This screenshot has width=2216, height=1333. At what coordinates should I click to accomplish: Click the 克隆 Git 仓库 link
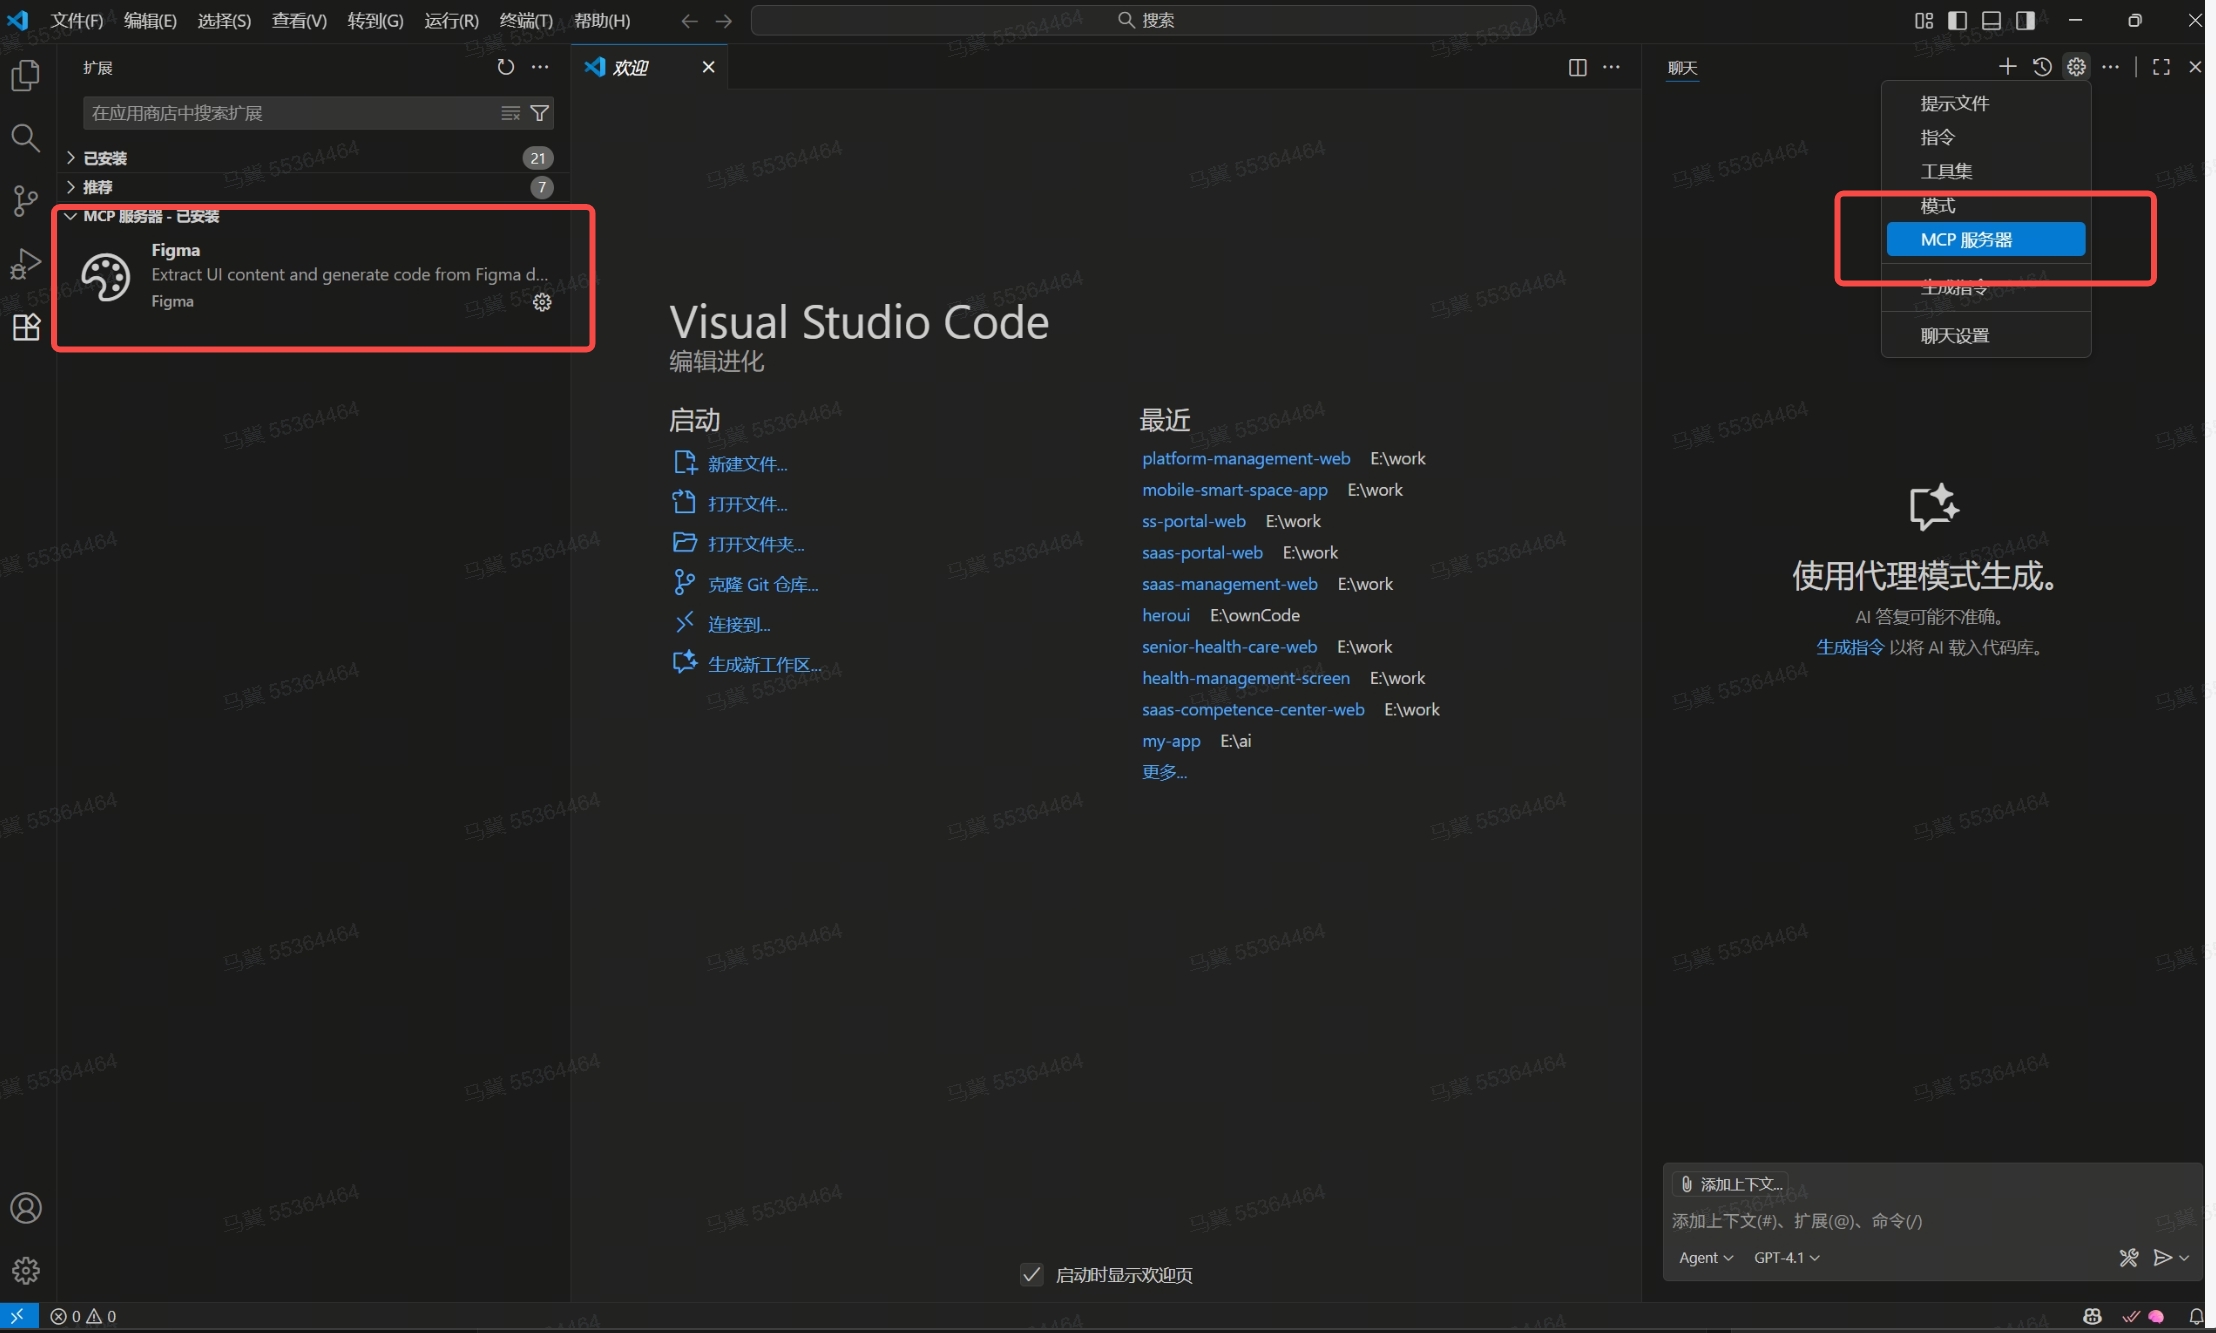[x=762, y=584]
